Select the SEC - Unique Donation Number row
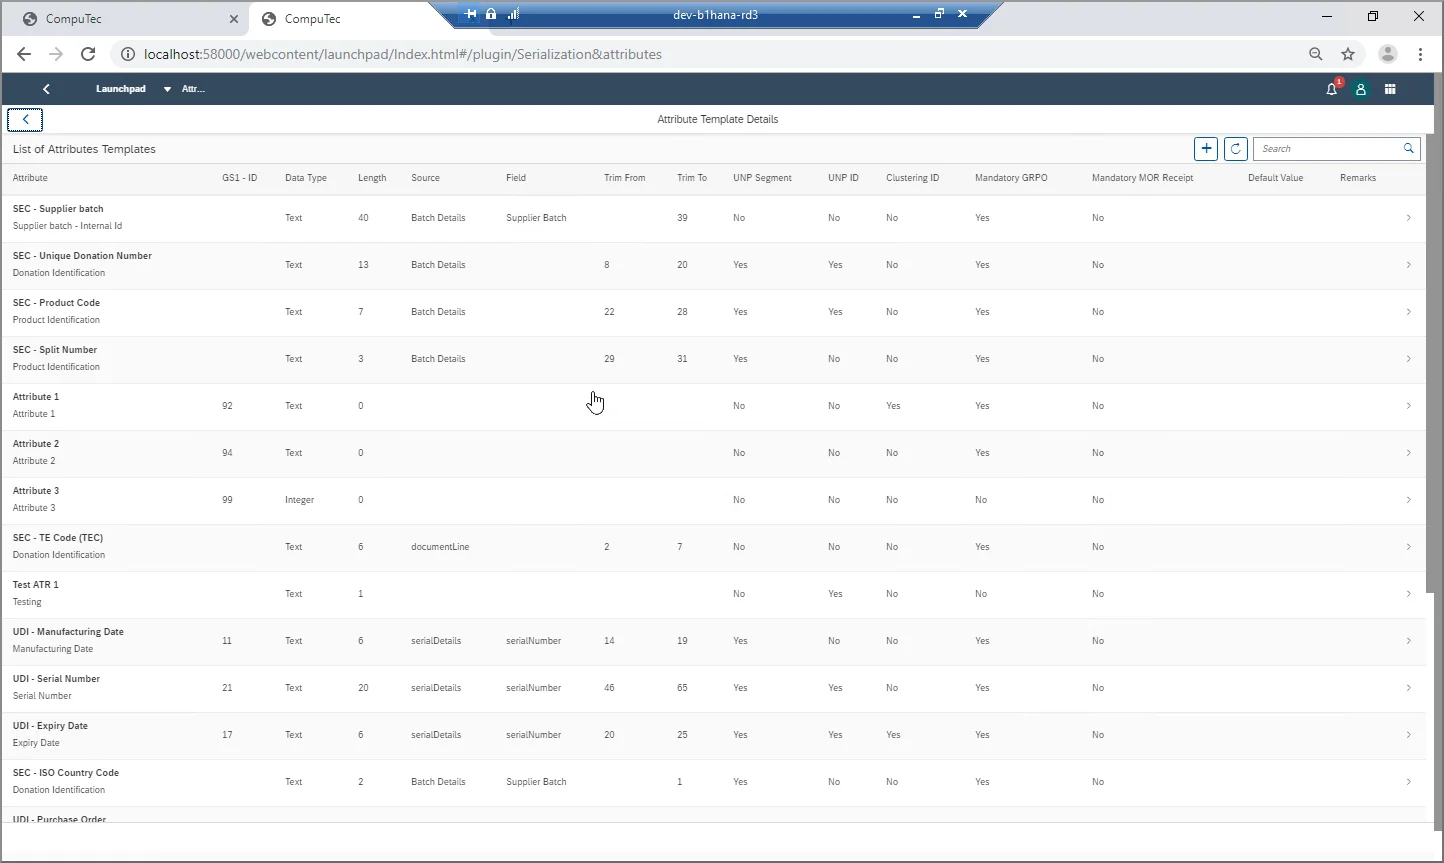Screen dimensions: 1444x863 (x=714, y=265)
